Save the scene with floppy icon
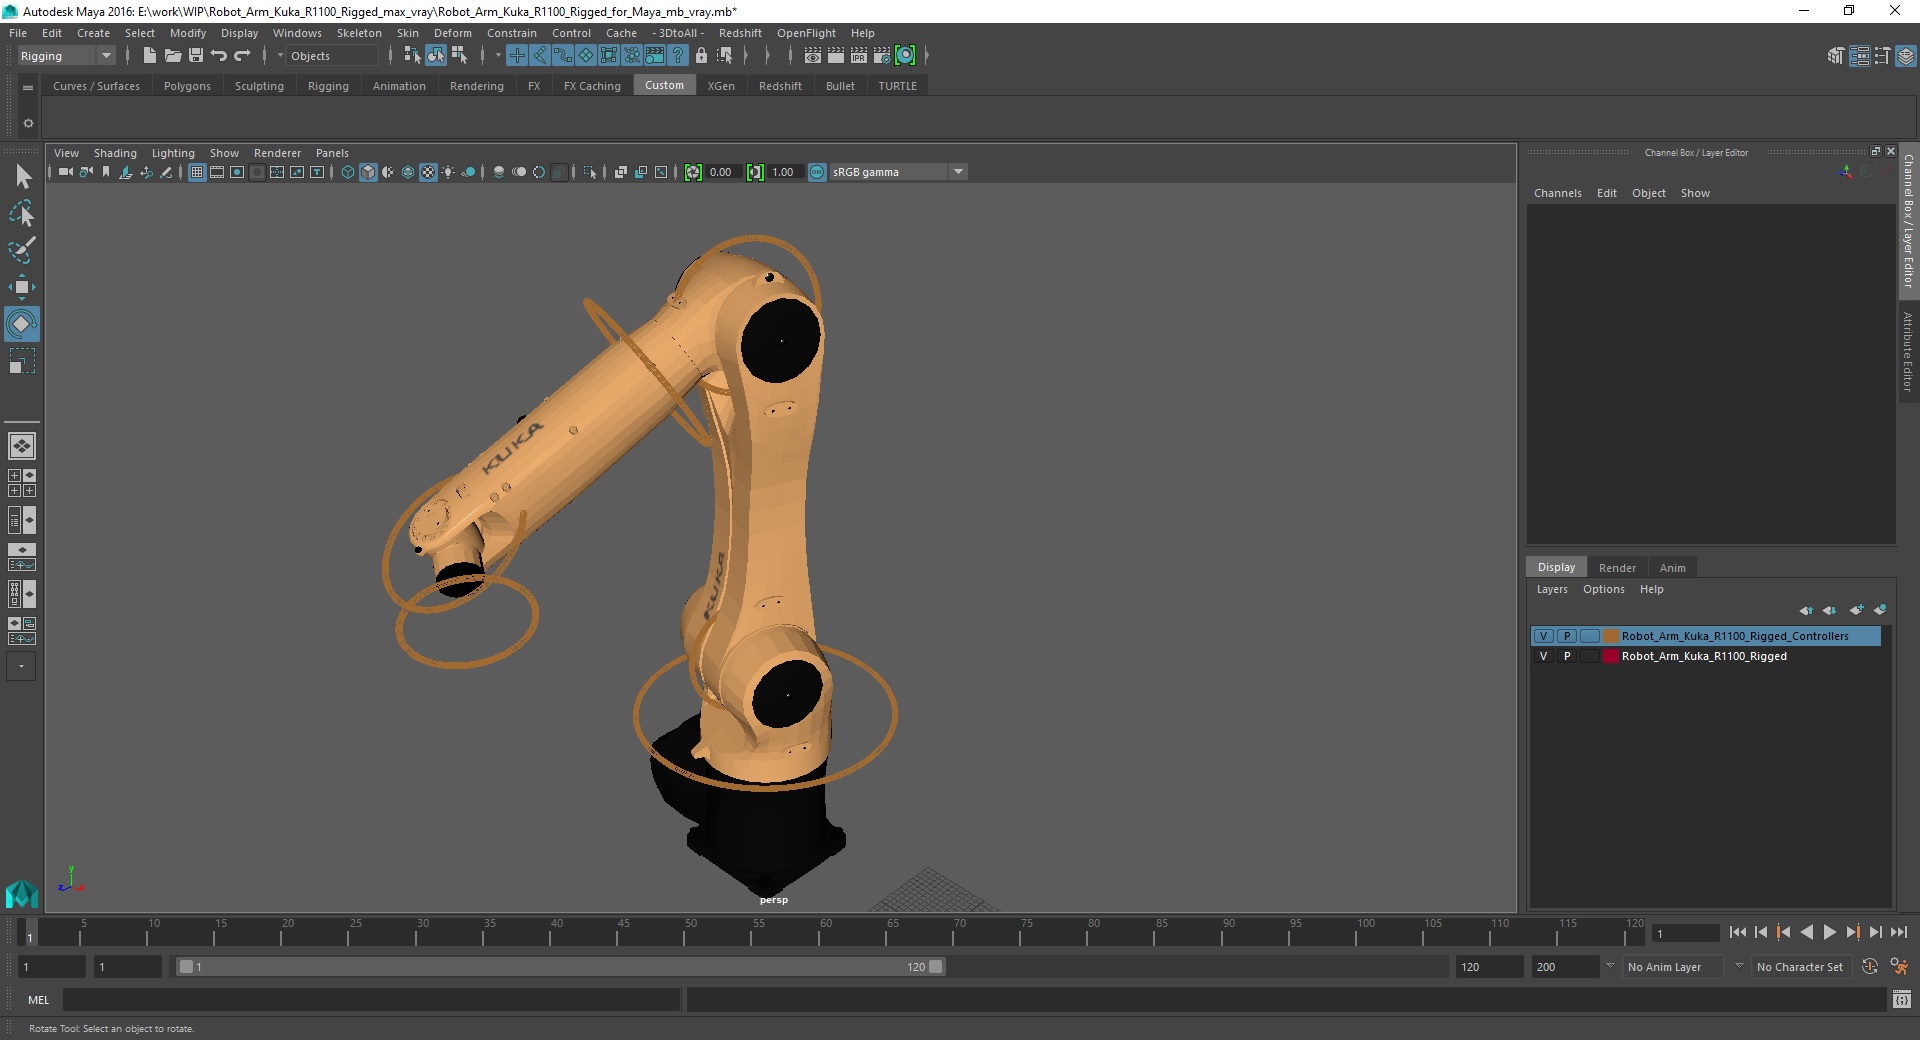The width and height of the screenshot is (1920, 1040). (196, 56)
